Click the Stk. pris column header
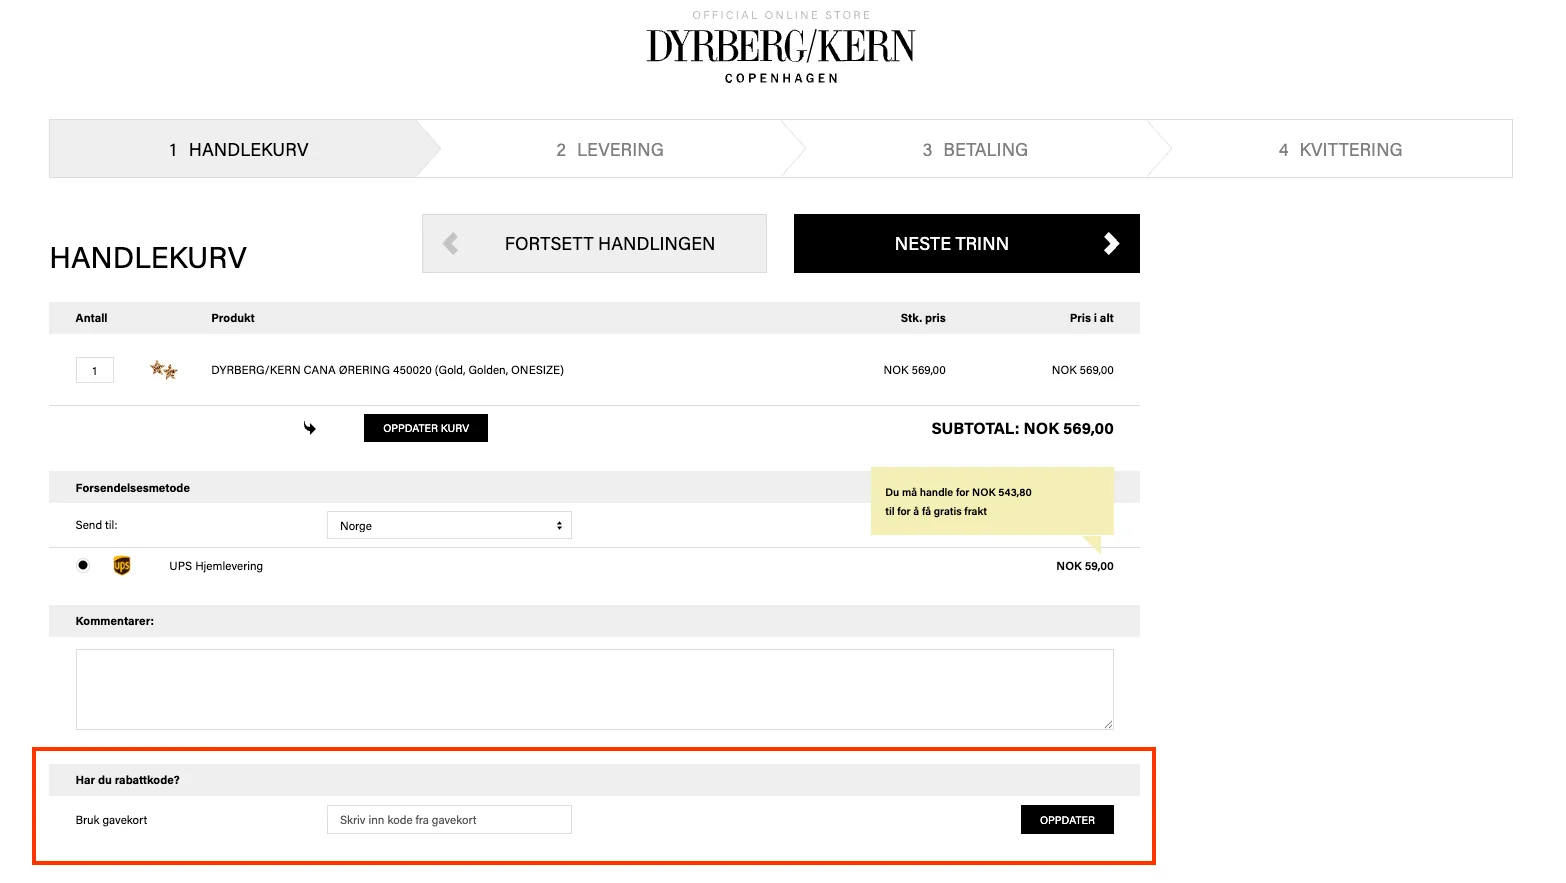Viewport: 1566px width, 883px height. 923,318
